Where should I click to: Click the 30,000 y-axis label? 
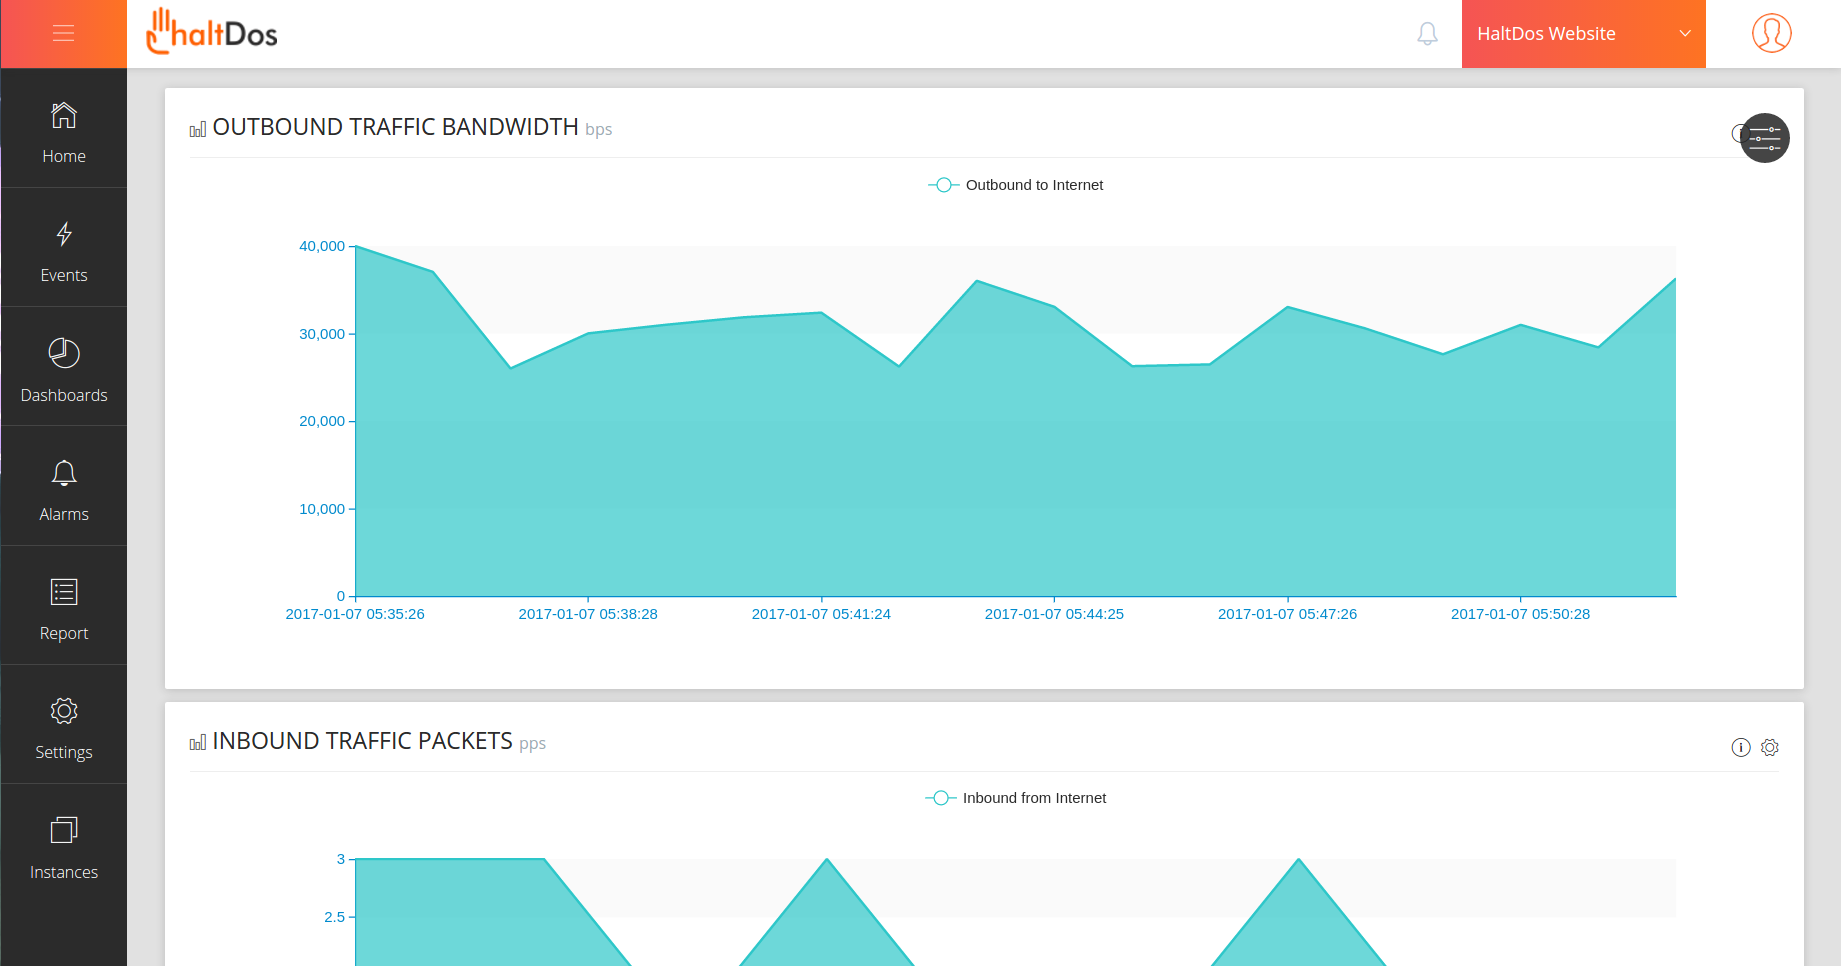(322, 334)
